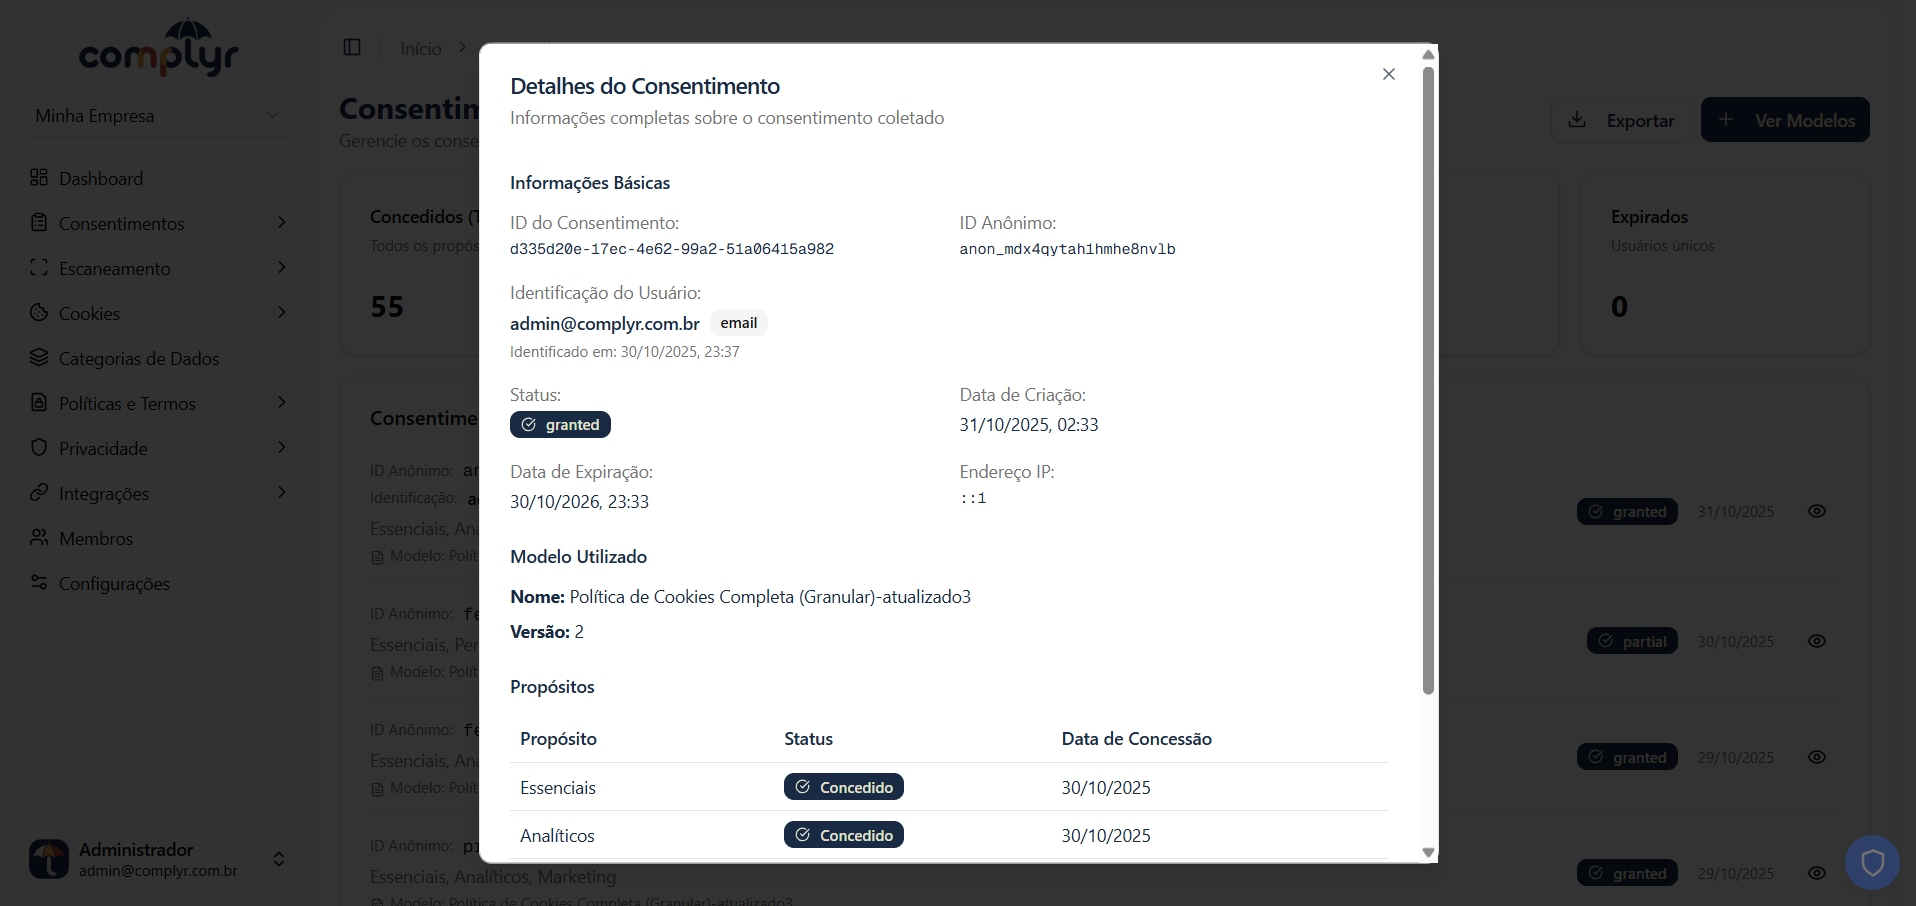Image resolution: width=1916 pixels, height=906 pixels.
Task: Expand the Consentimentos sidebar chevron
Action: point(280,222)
